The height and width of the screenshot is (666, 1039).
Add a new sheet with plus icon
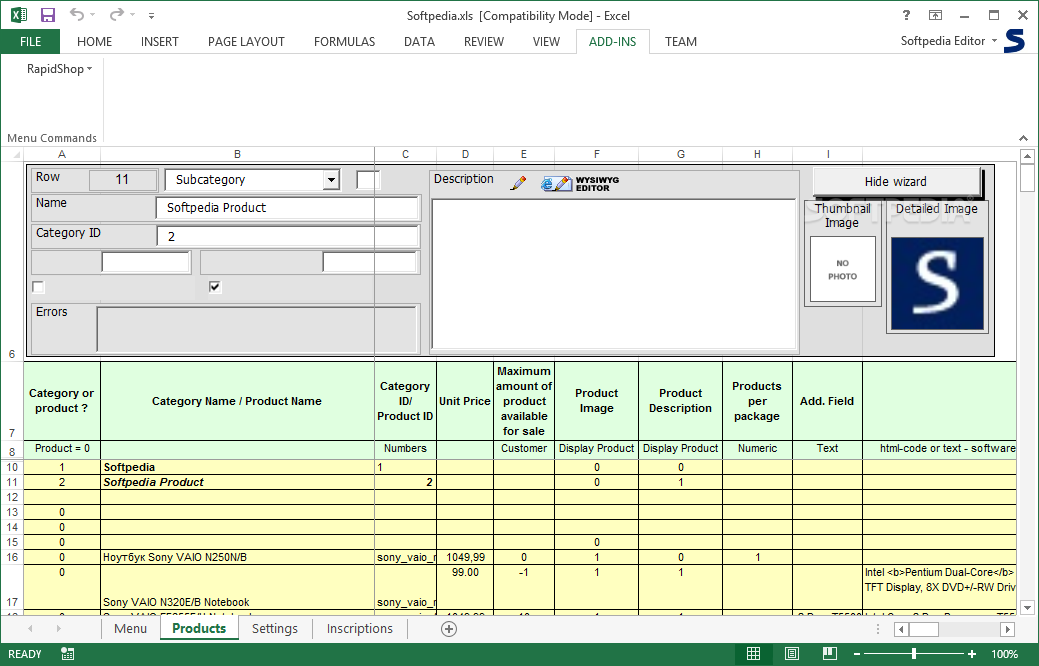[x=449, y=629]
